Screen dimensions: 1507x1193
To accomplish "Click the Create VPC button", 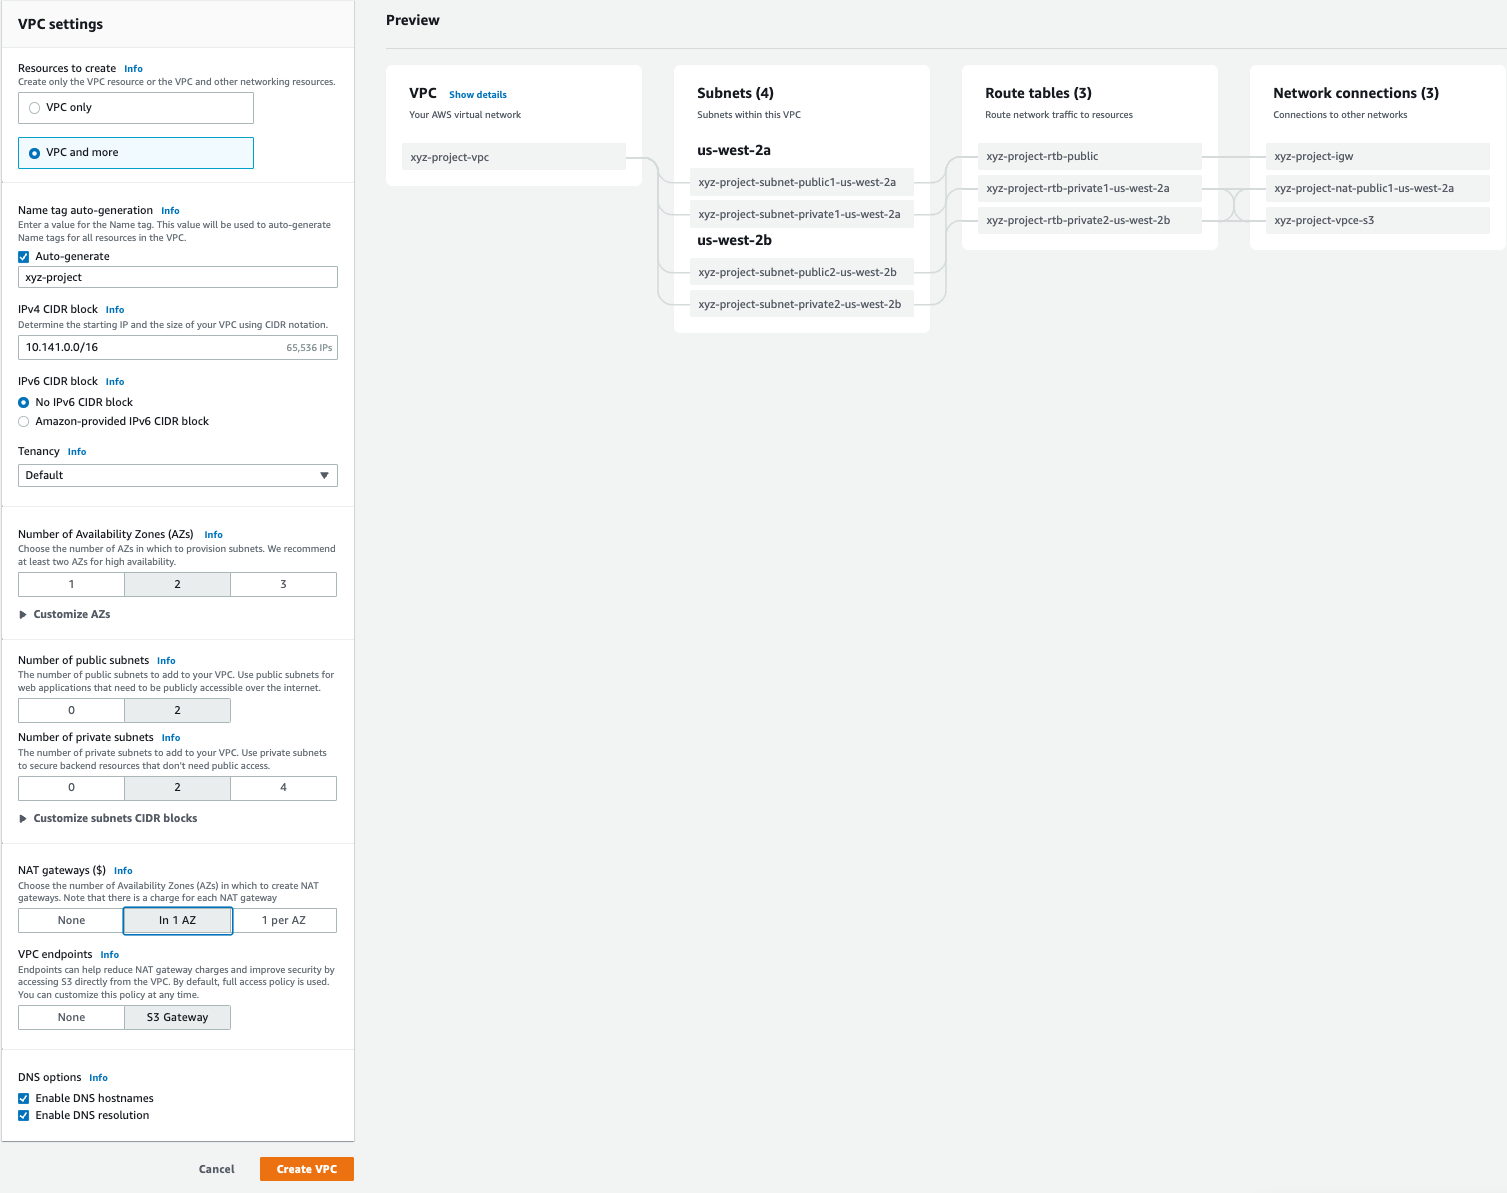I will pyautogui.click(x=306, y=1168).
